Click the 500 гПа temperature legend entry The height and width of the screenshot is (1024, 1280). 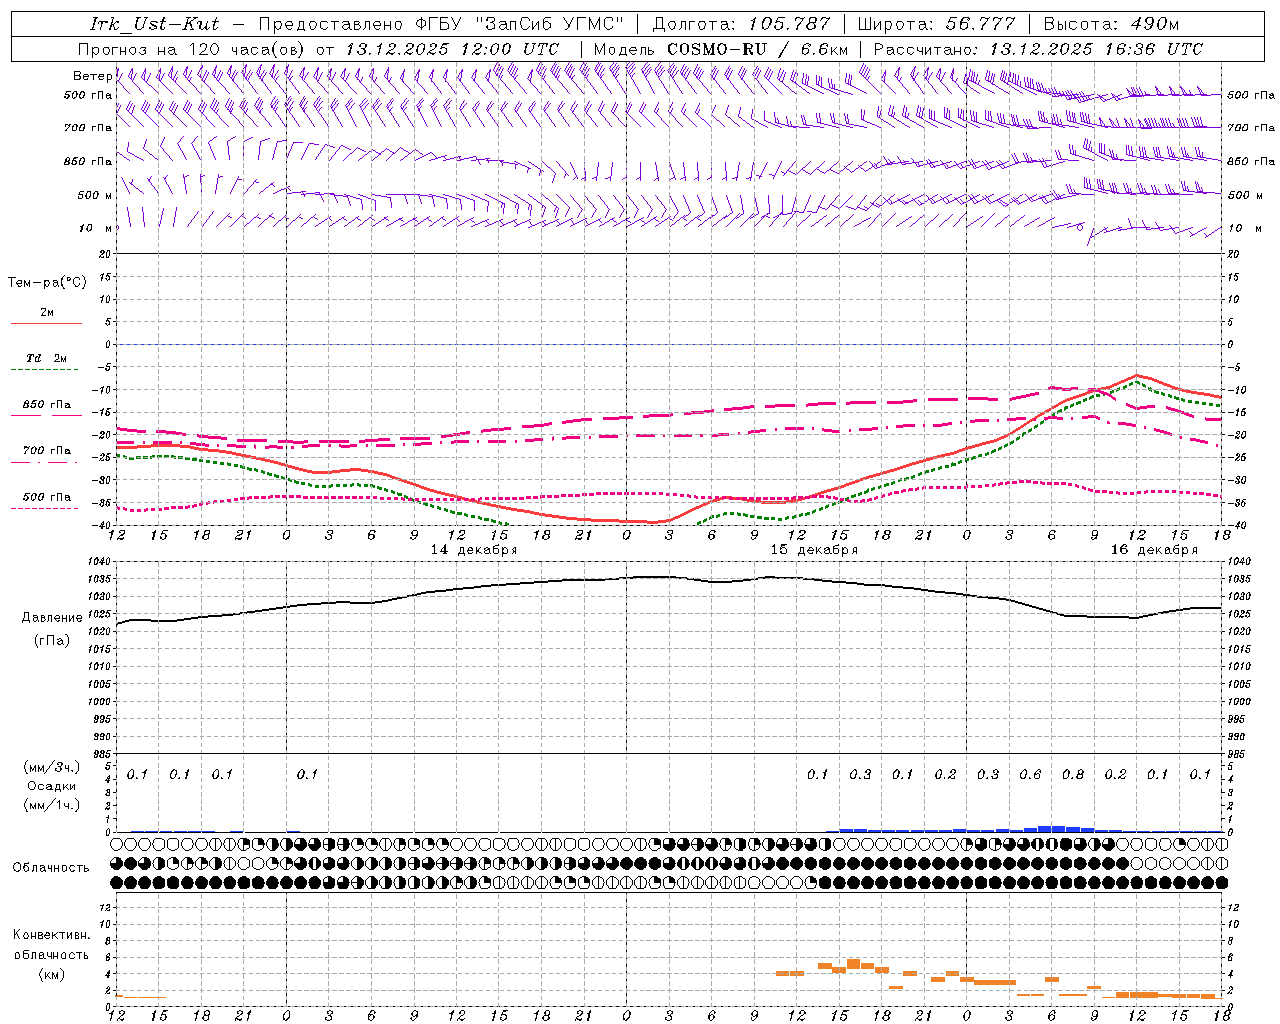click(x=47, y=497)
